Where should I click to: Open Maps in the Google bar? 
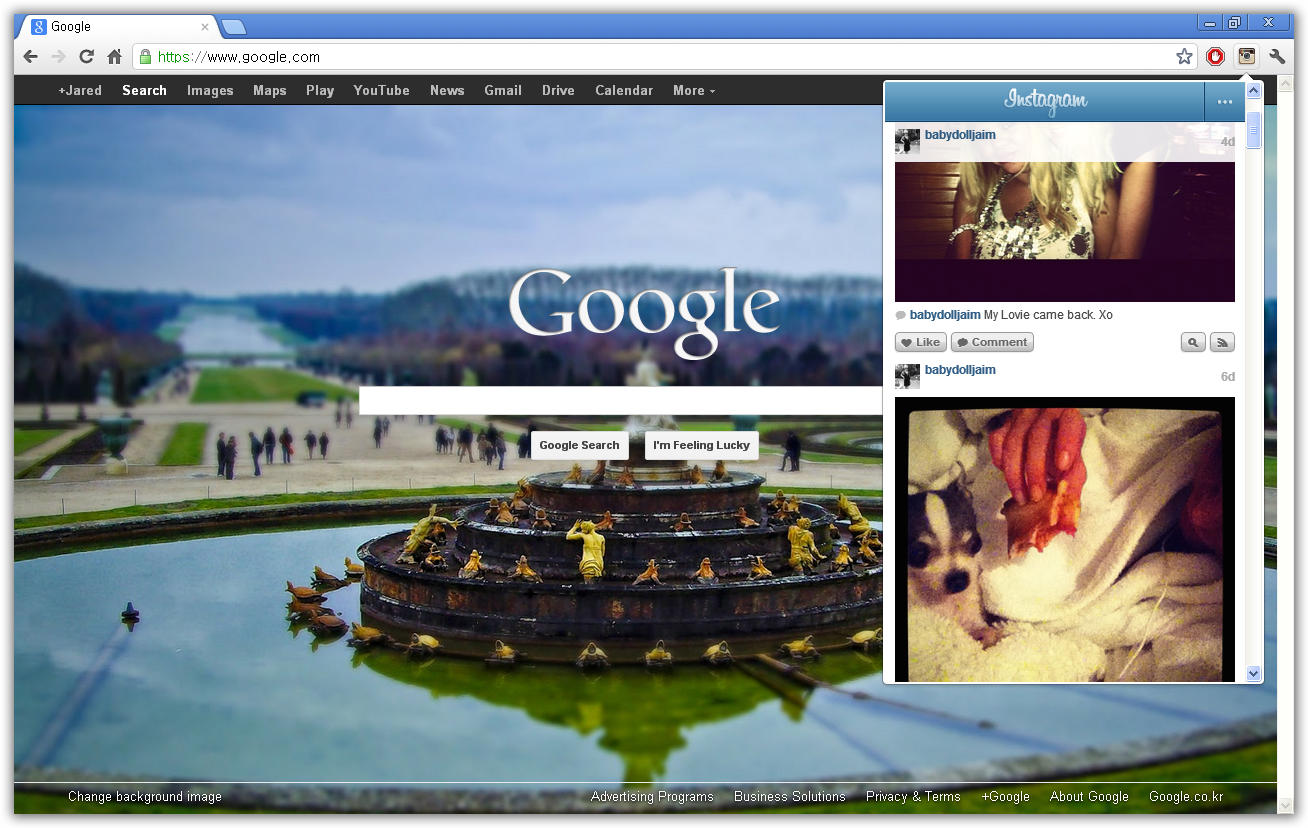pyautogui.click(x=270, y=90)
